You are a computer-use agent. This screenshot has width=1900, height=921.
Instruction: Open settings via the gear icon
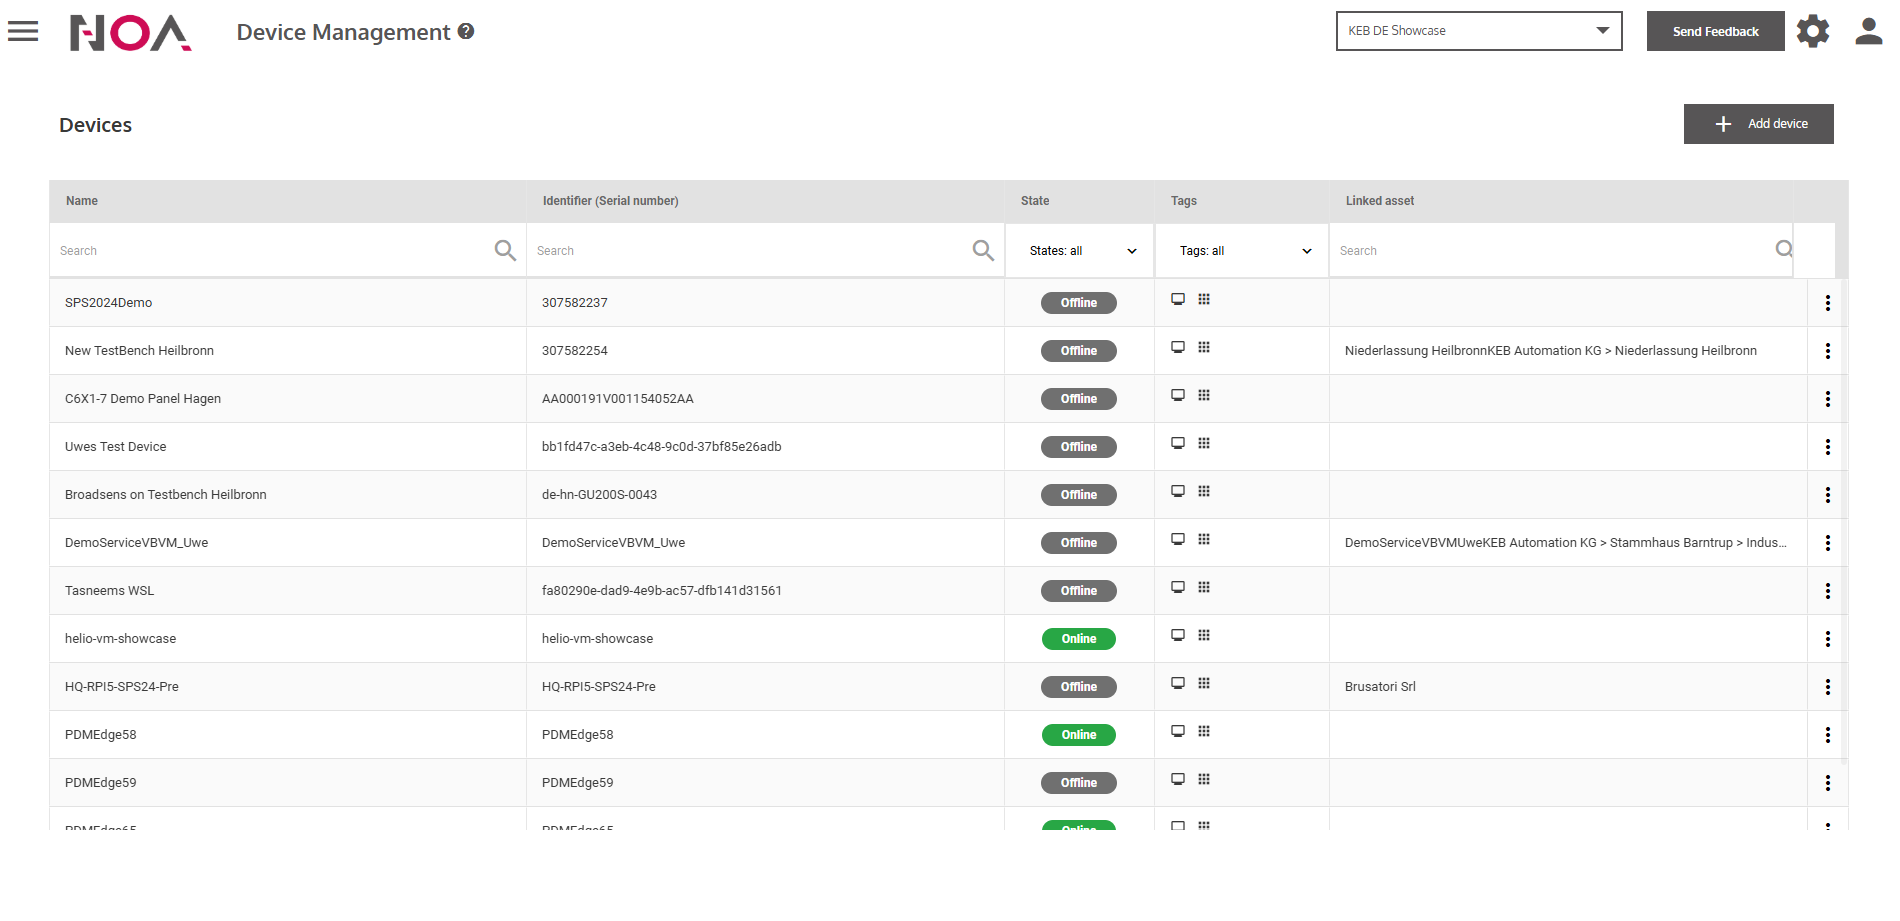pos(1812,32)
